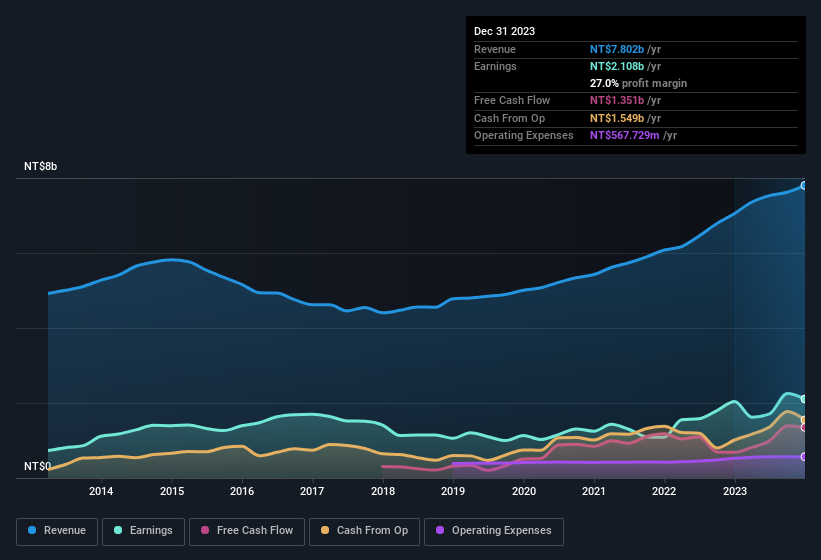Select the 2023 x-axis label
This screenshot has height=560, width=821.
tap(735, 491)
